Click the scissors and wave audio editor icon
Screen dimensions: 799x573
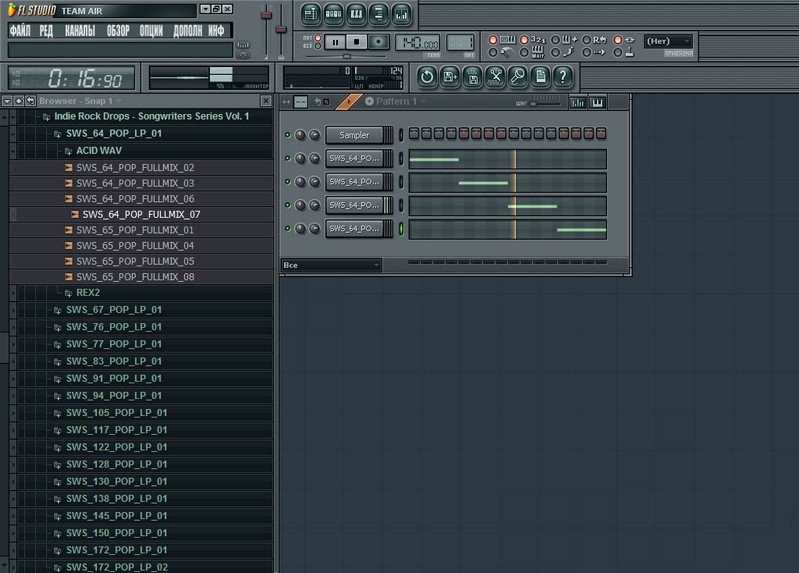[x=494, y=76]
